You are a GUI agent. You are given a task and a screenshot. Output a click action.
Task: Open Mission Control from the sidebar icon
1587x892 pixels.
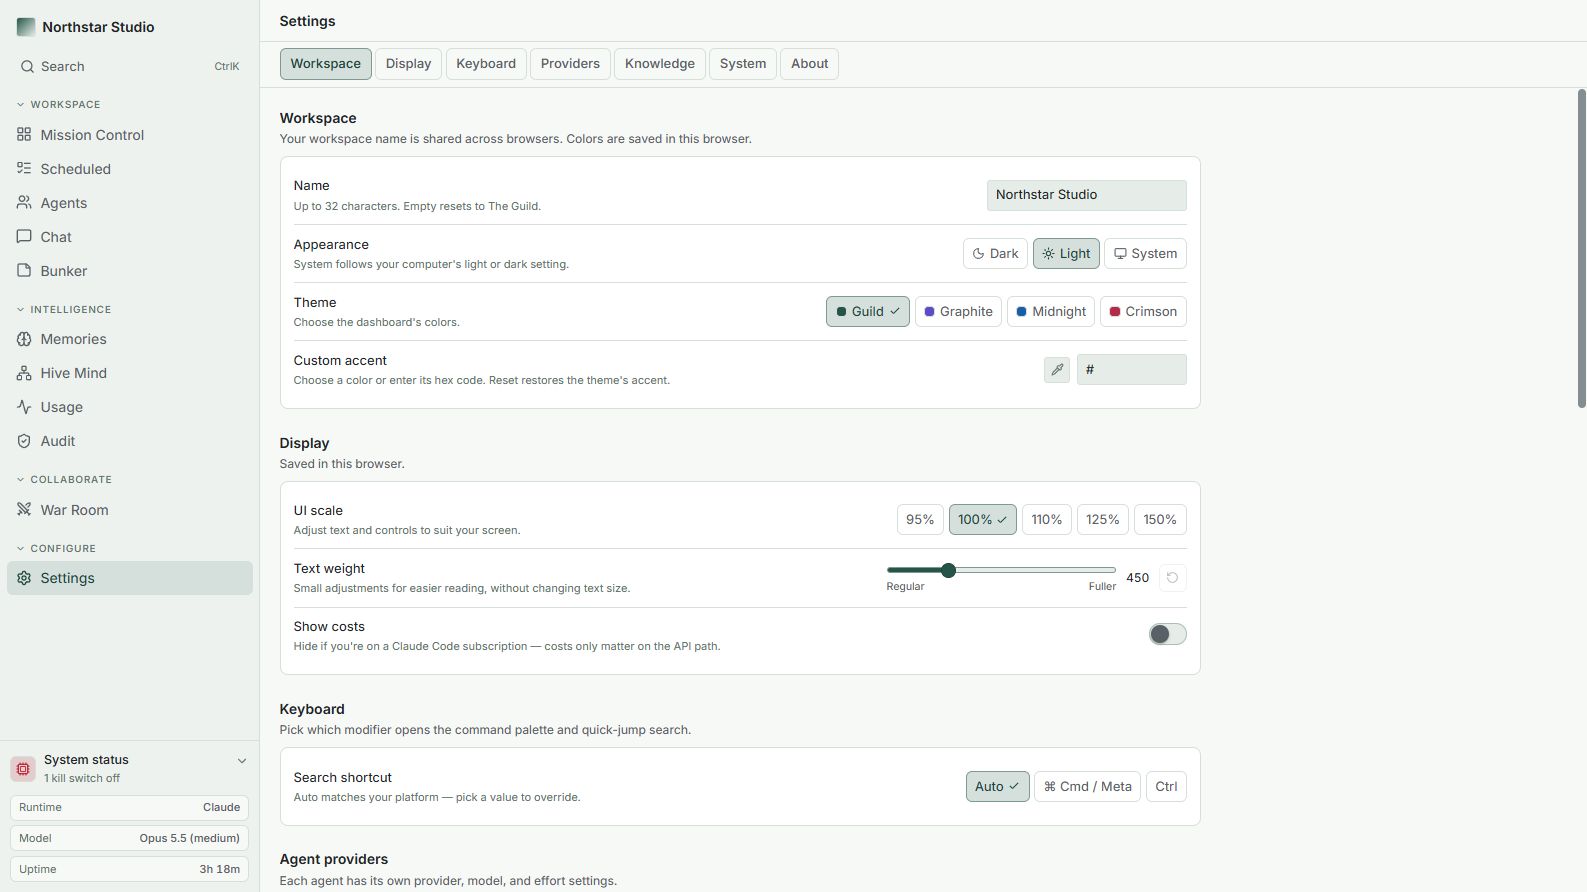click(24, 135)
